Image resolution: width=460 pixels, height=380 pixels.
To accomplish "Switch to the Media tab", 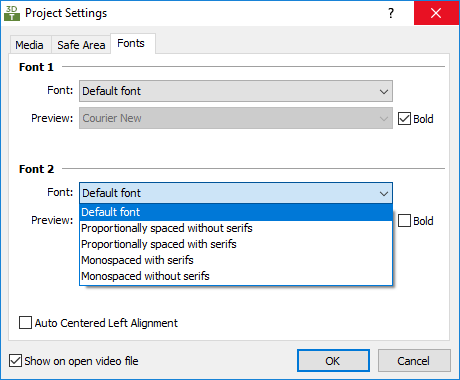I will pyautogui.click(x=30, y=45).
